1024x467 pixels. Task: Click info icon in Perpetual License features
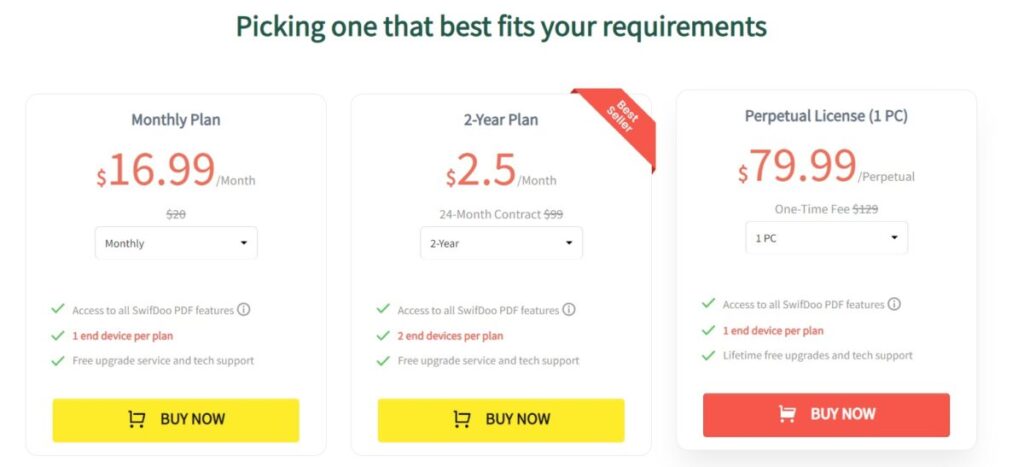894,304
